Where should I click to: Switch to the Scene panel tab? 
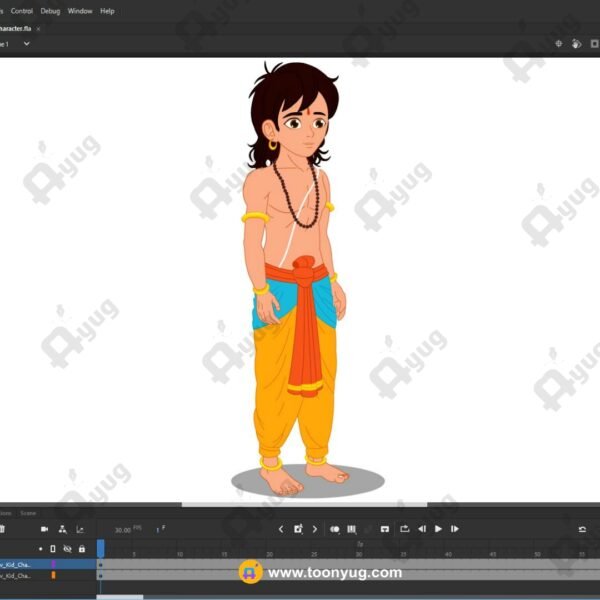point(28,513)
